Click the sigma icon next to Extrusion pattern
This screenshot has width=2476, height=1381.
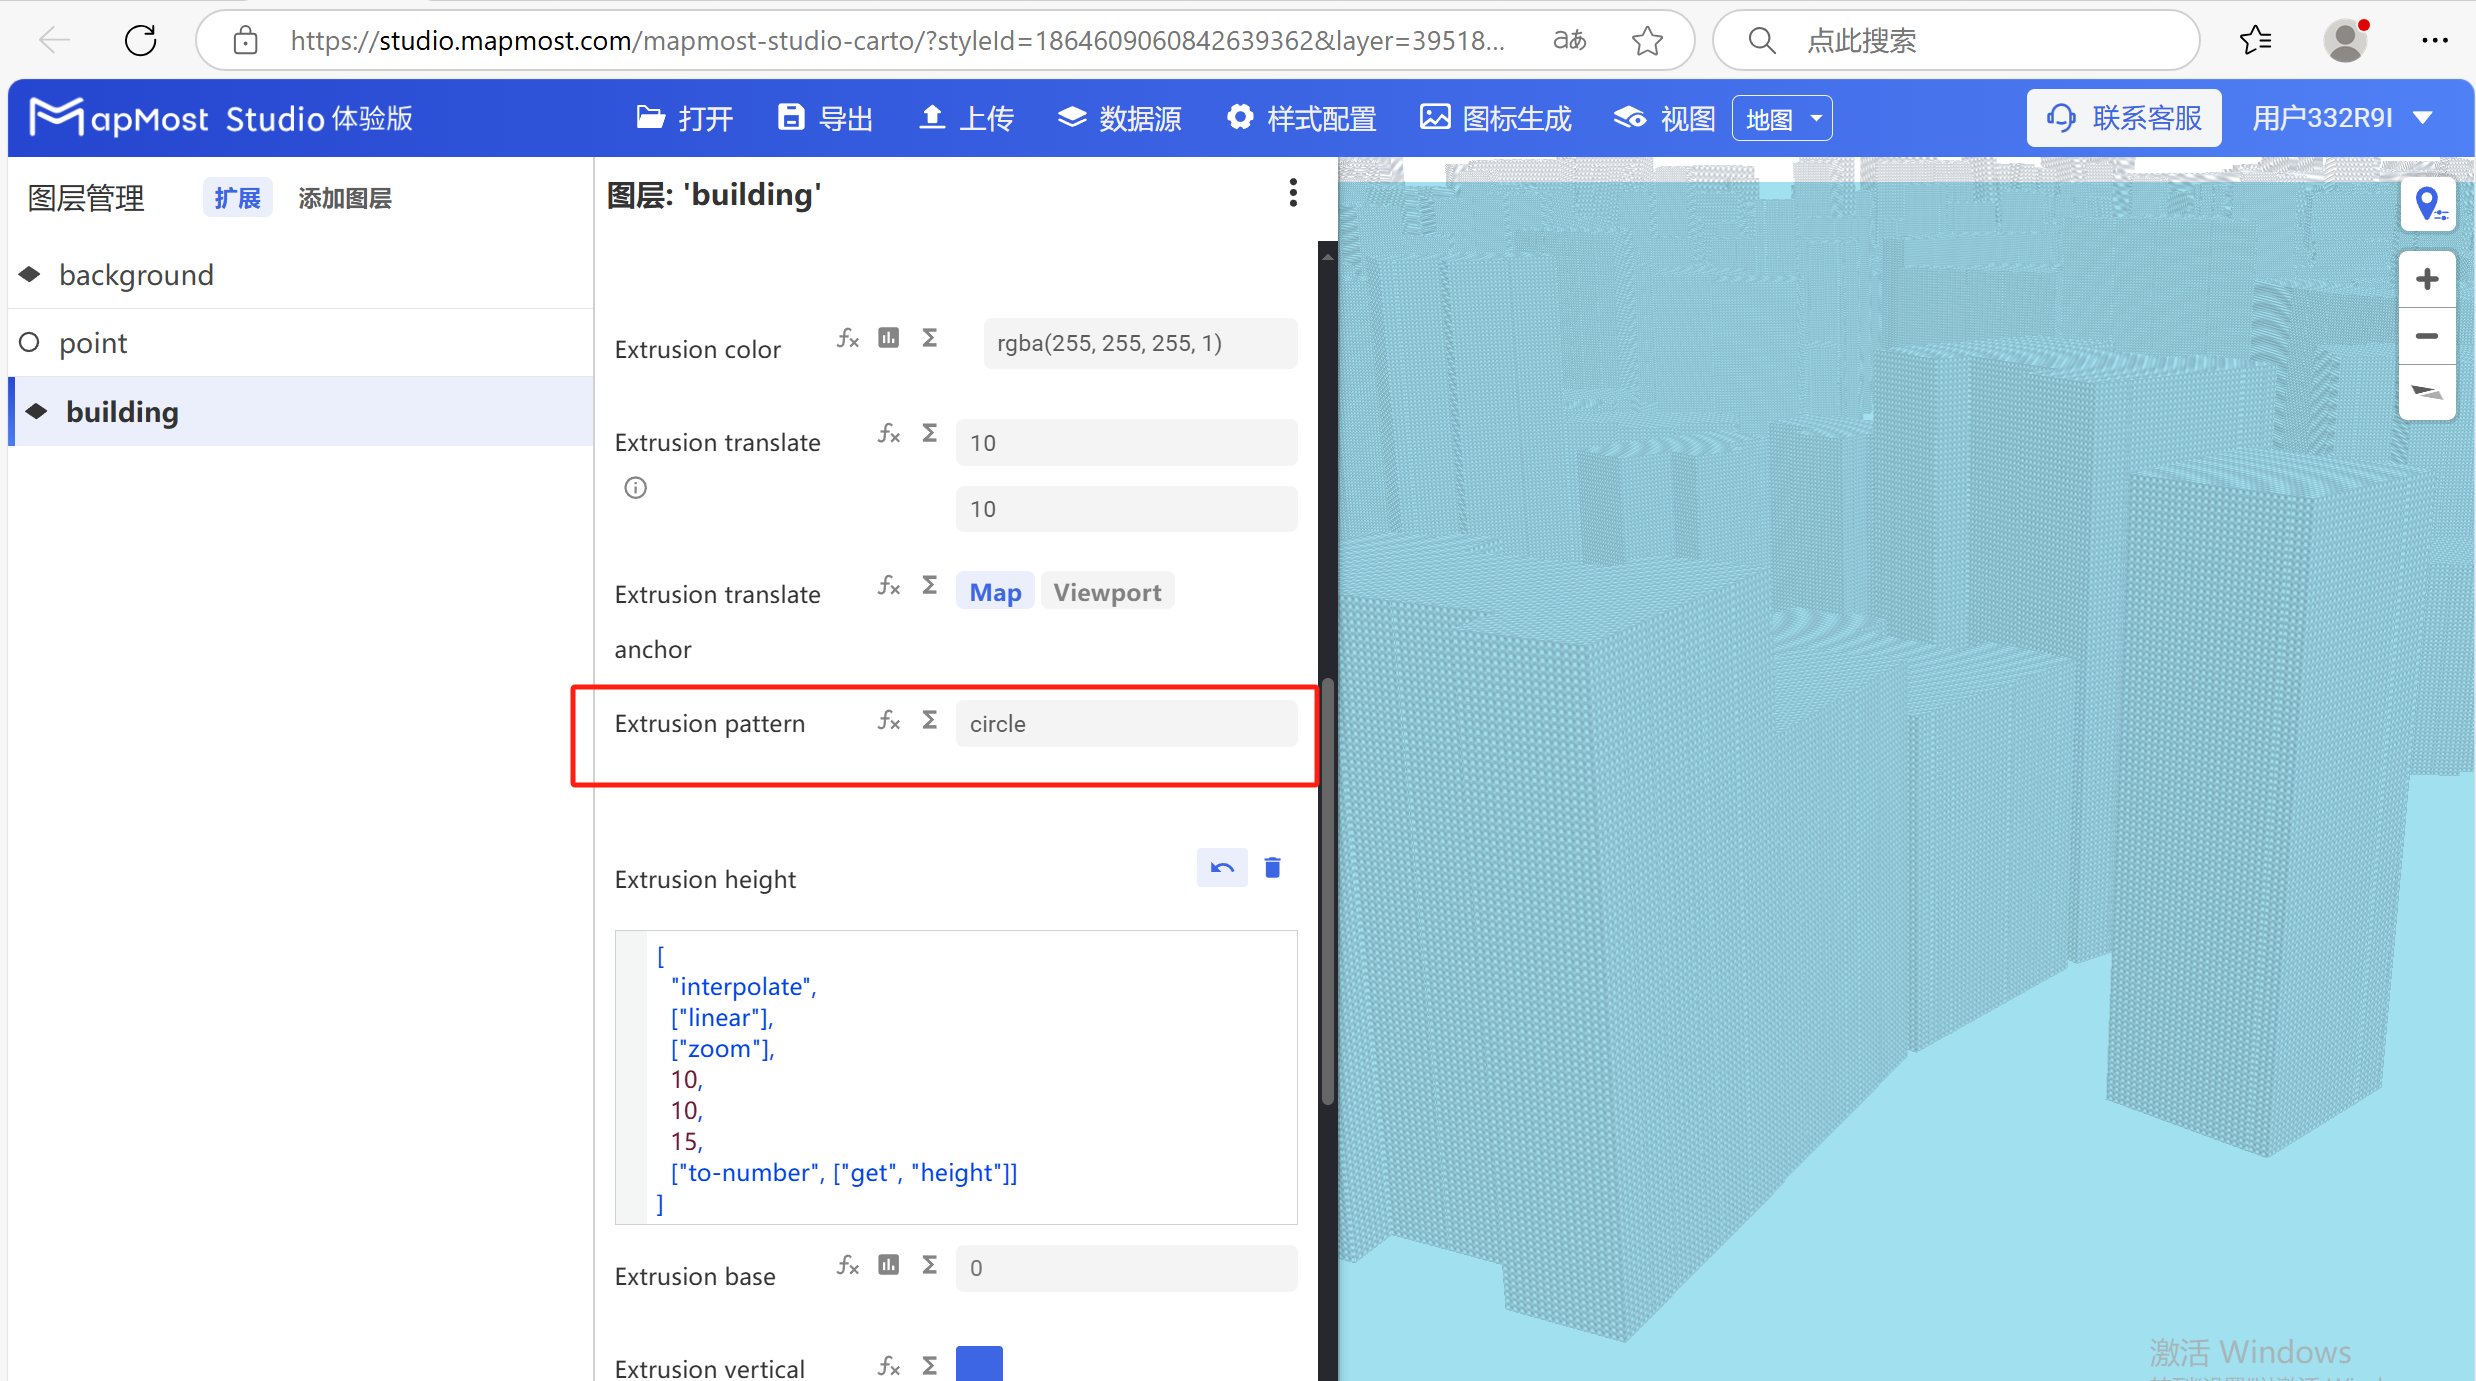click(929, 719)
